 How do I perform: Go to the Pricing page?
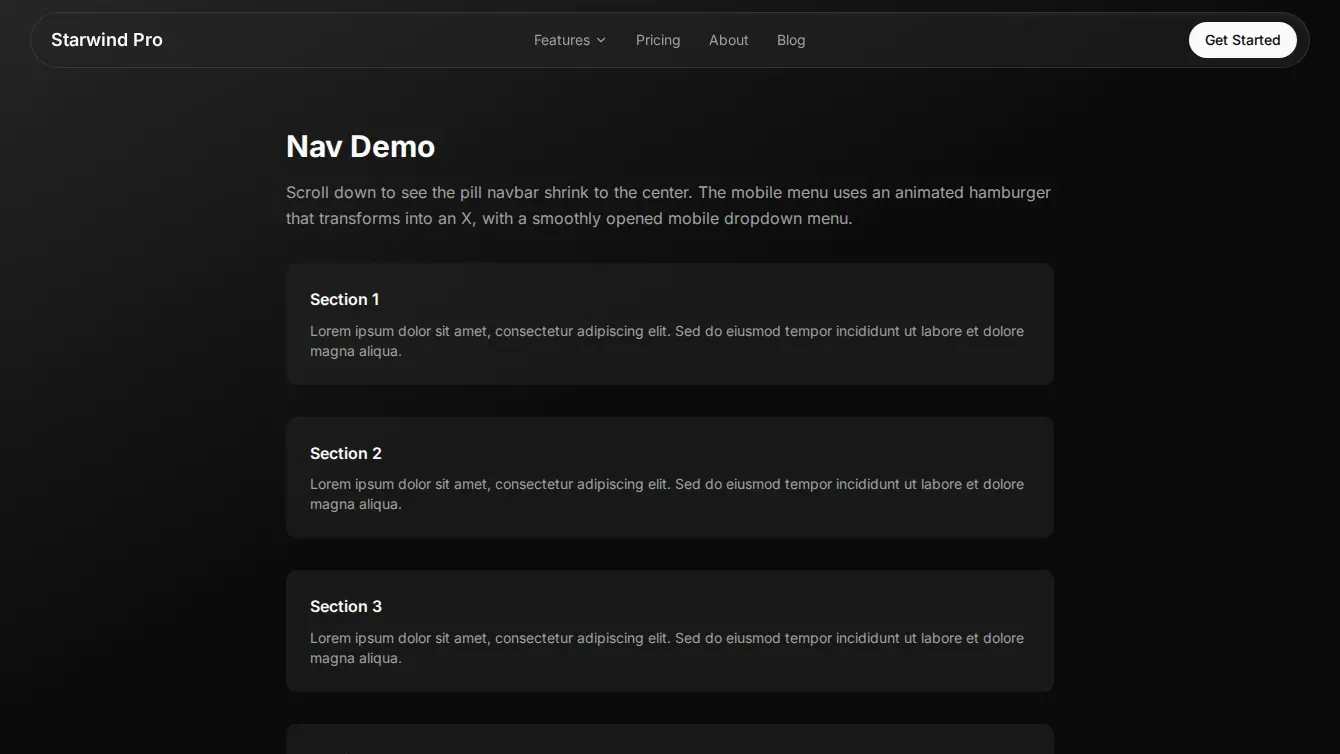click(x=657, y=40)
